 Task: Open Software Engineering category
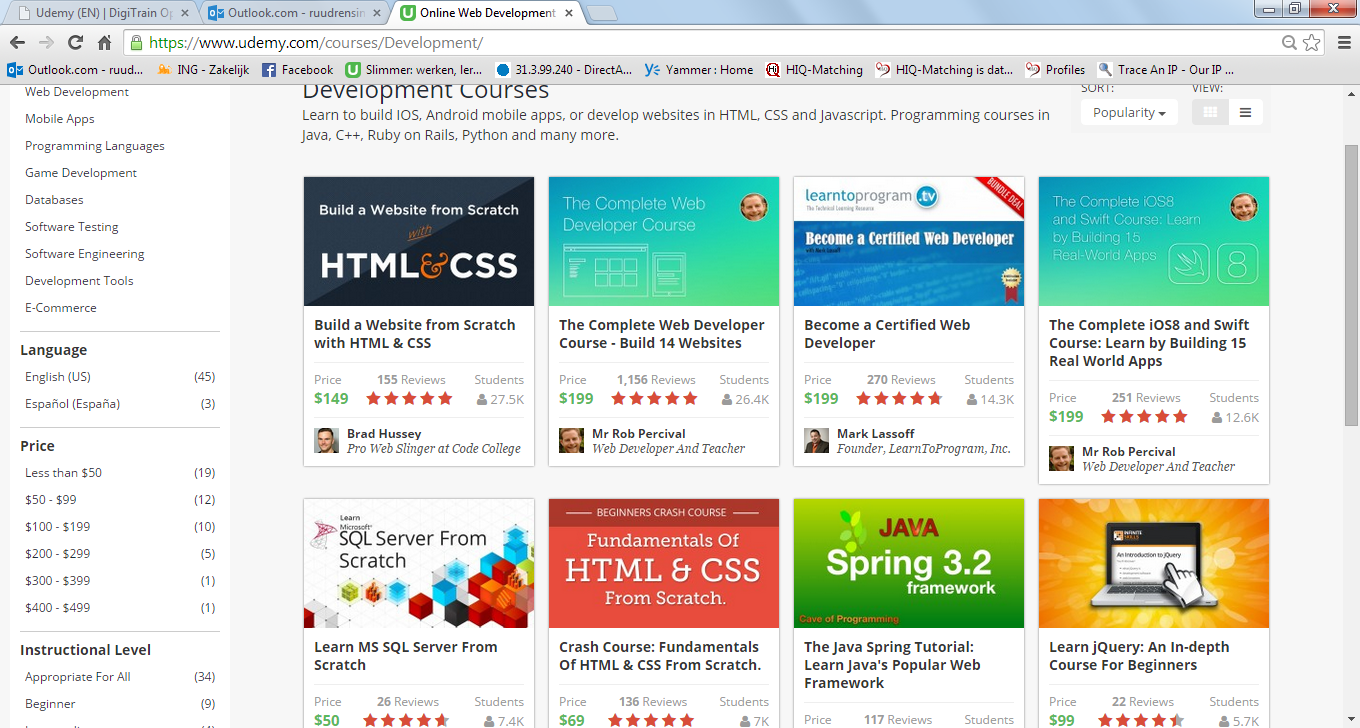click(85, 253)
